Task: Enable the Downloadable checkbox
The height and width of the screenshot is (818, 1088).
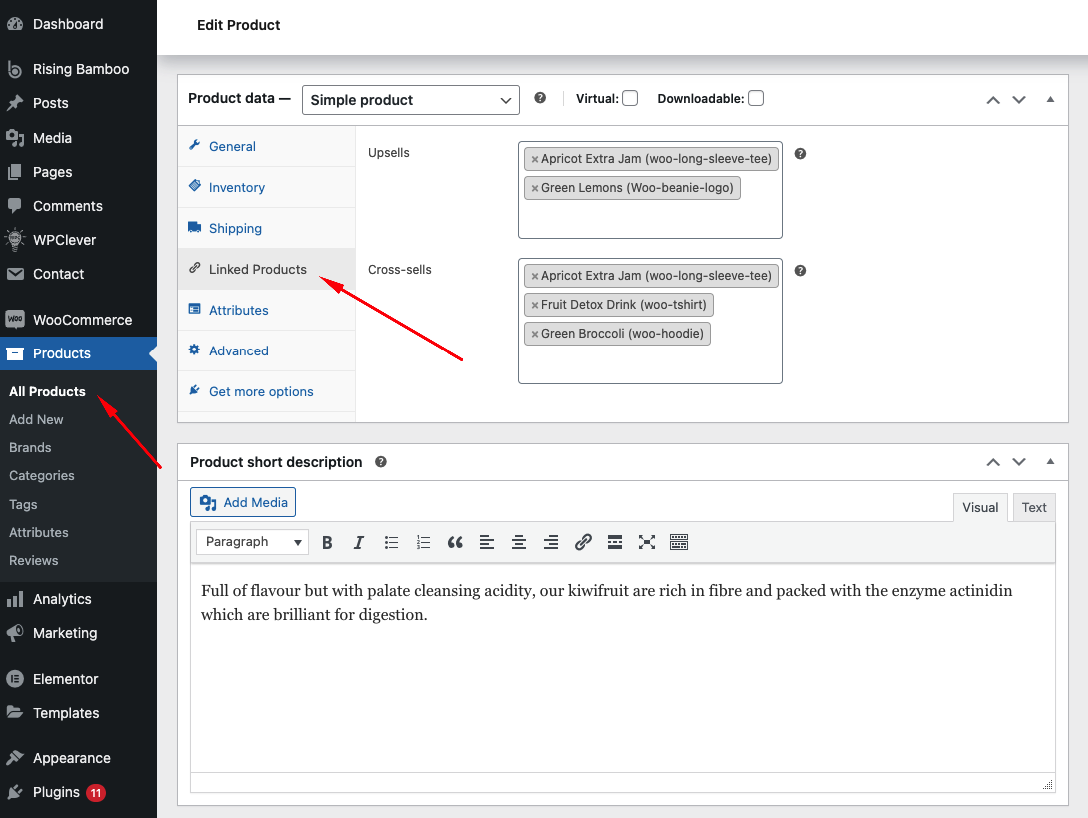Action: (x=756, y=98)
